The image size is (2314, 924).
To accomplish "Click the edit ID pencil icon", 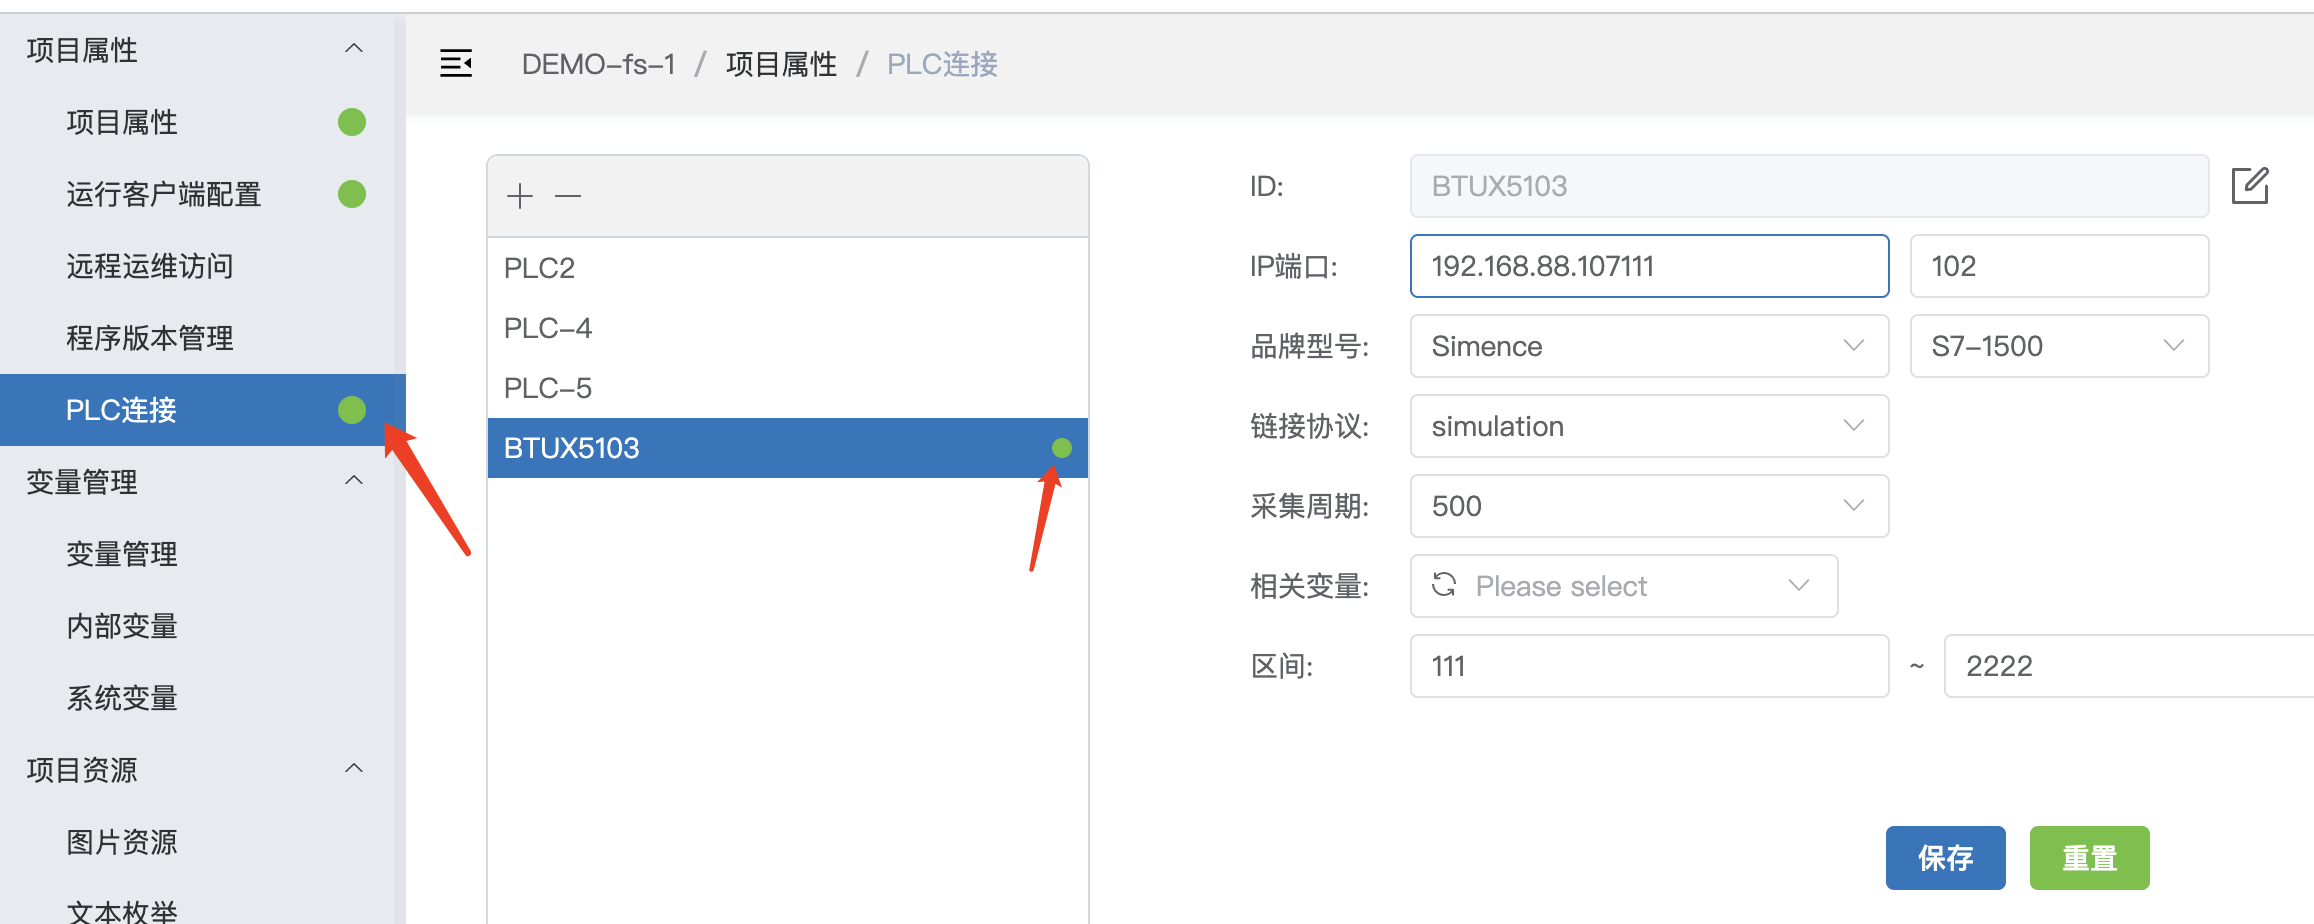I will tap(2250, 186).
